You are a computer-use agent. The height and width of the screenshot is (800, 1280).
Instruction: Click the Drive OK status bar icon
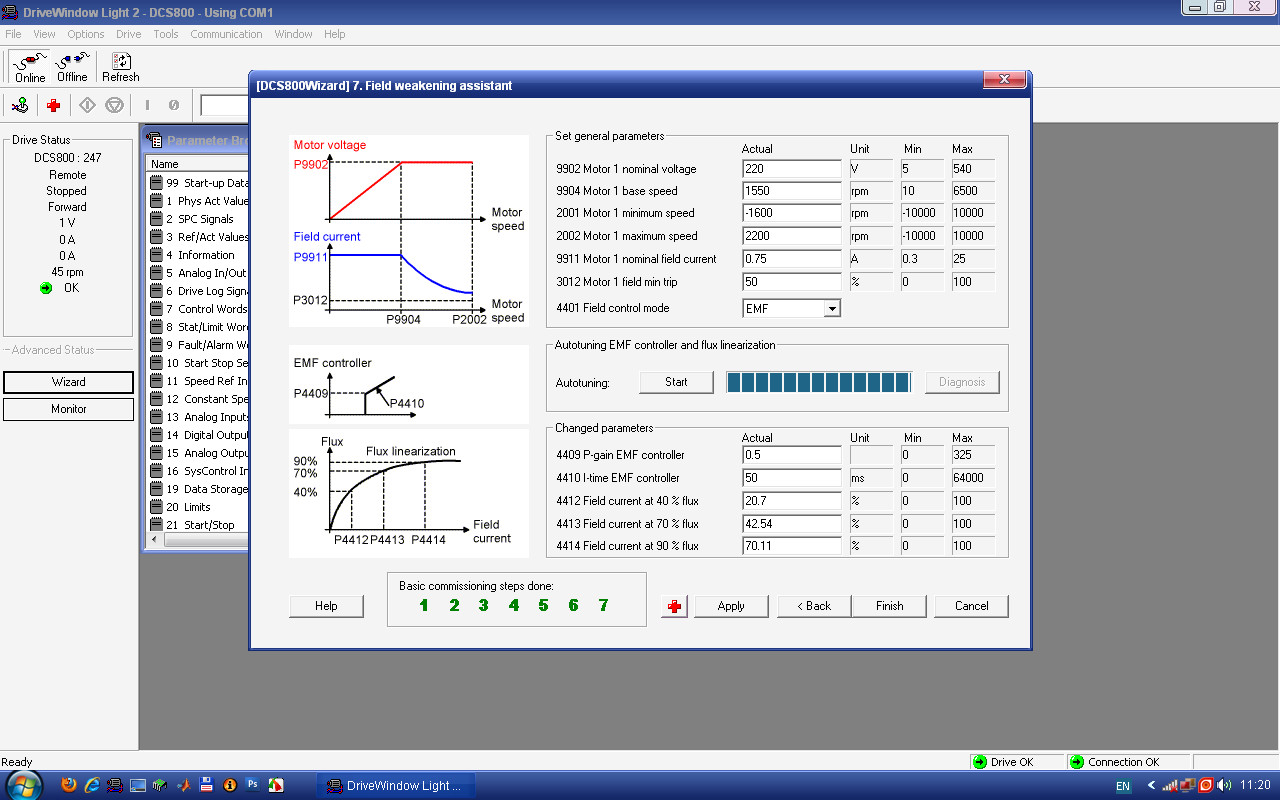[x=979, y=762]
